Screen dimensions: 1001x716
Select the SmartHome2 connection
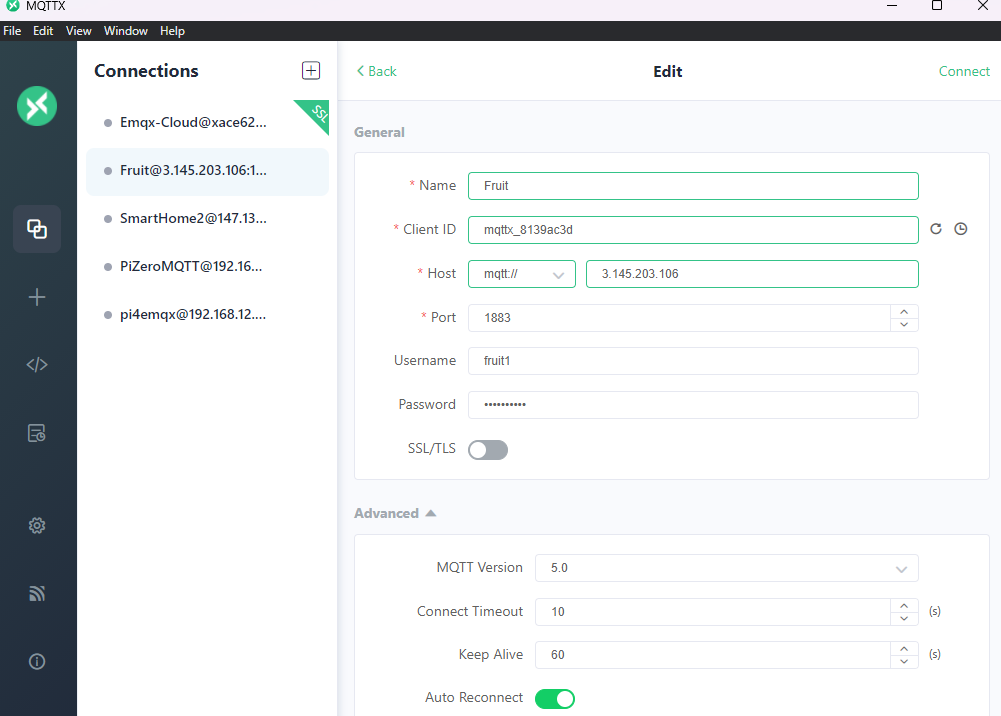coord(207,219)
